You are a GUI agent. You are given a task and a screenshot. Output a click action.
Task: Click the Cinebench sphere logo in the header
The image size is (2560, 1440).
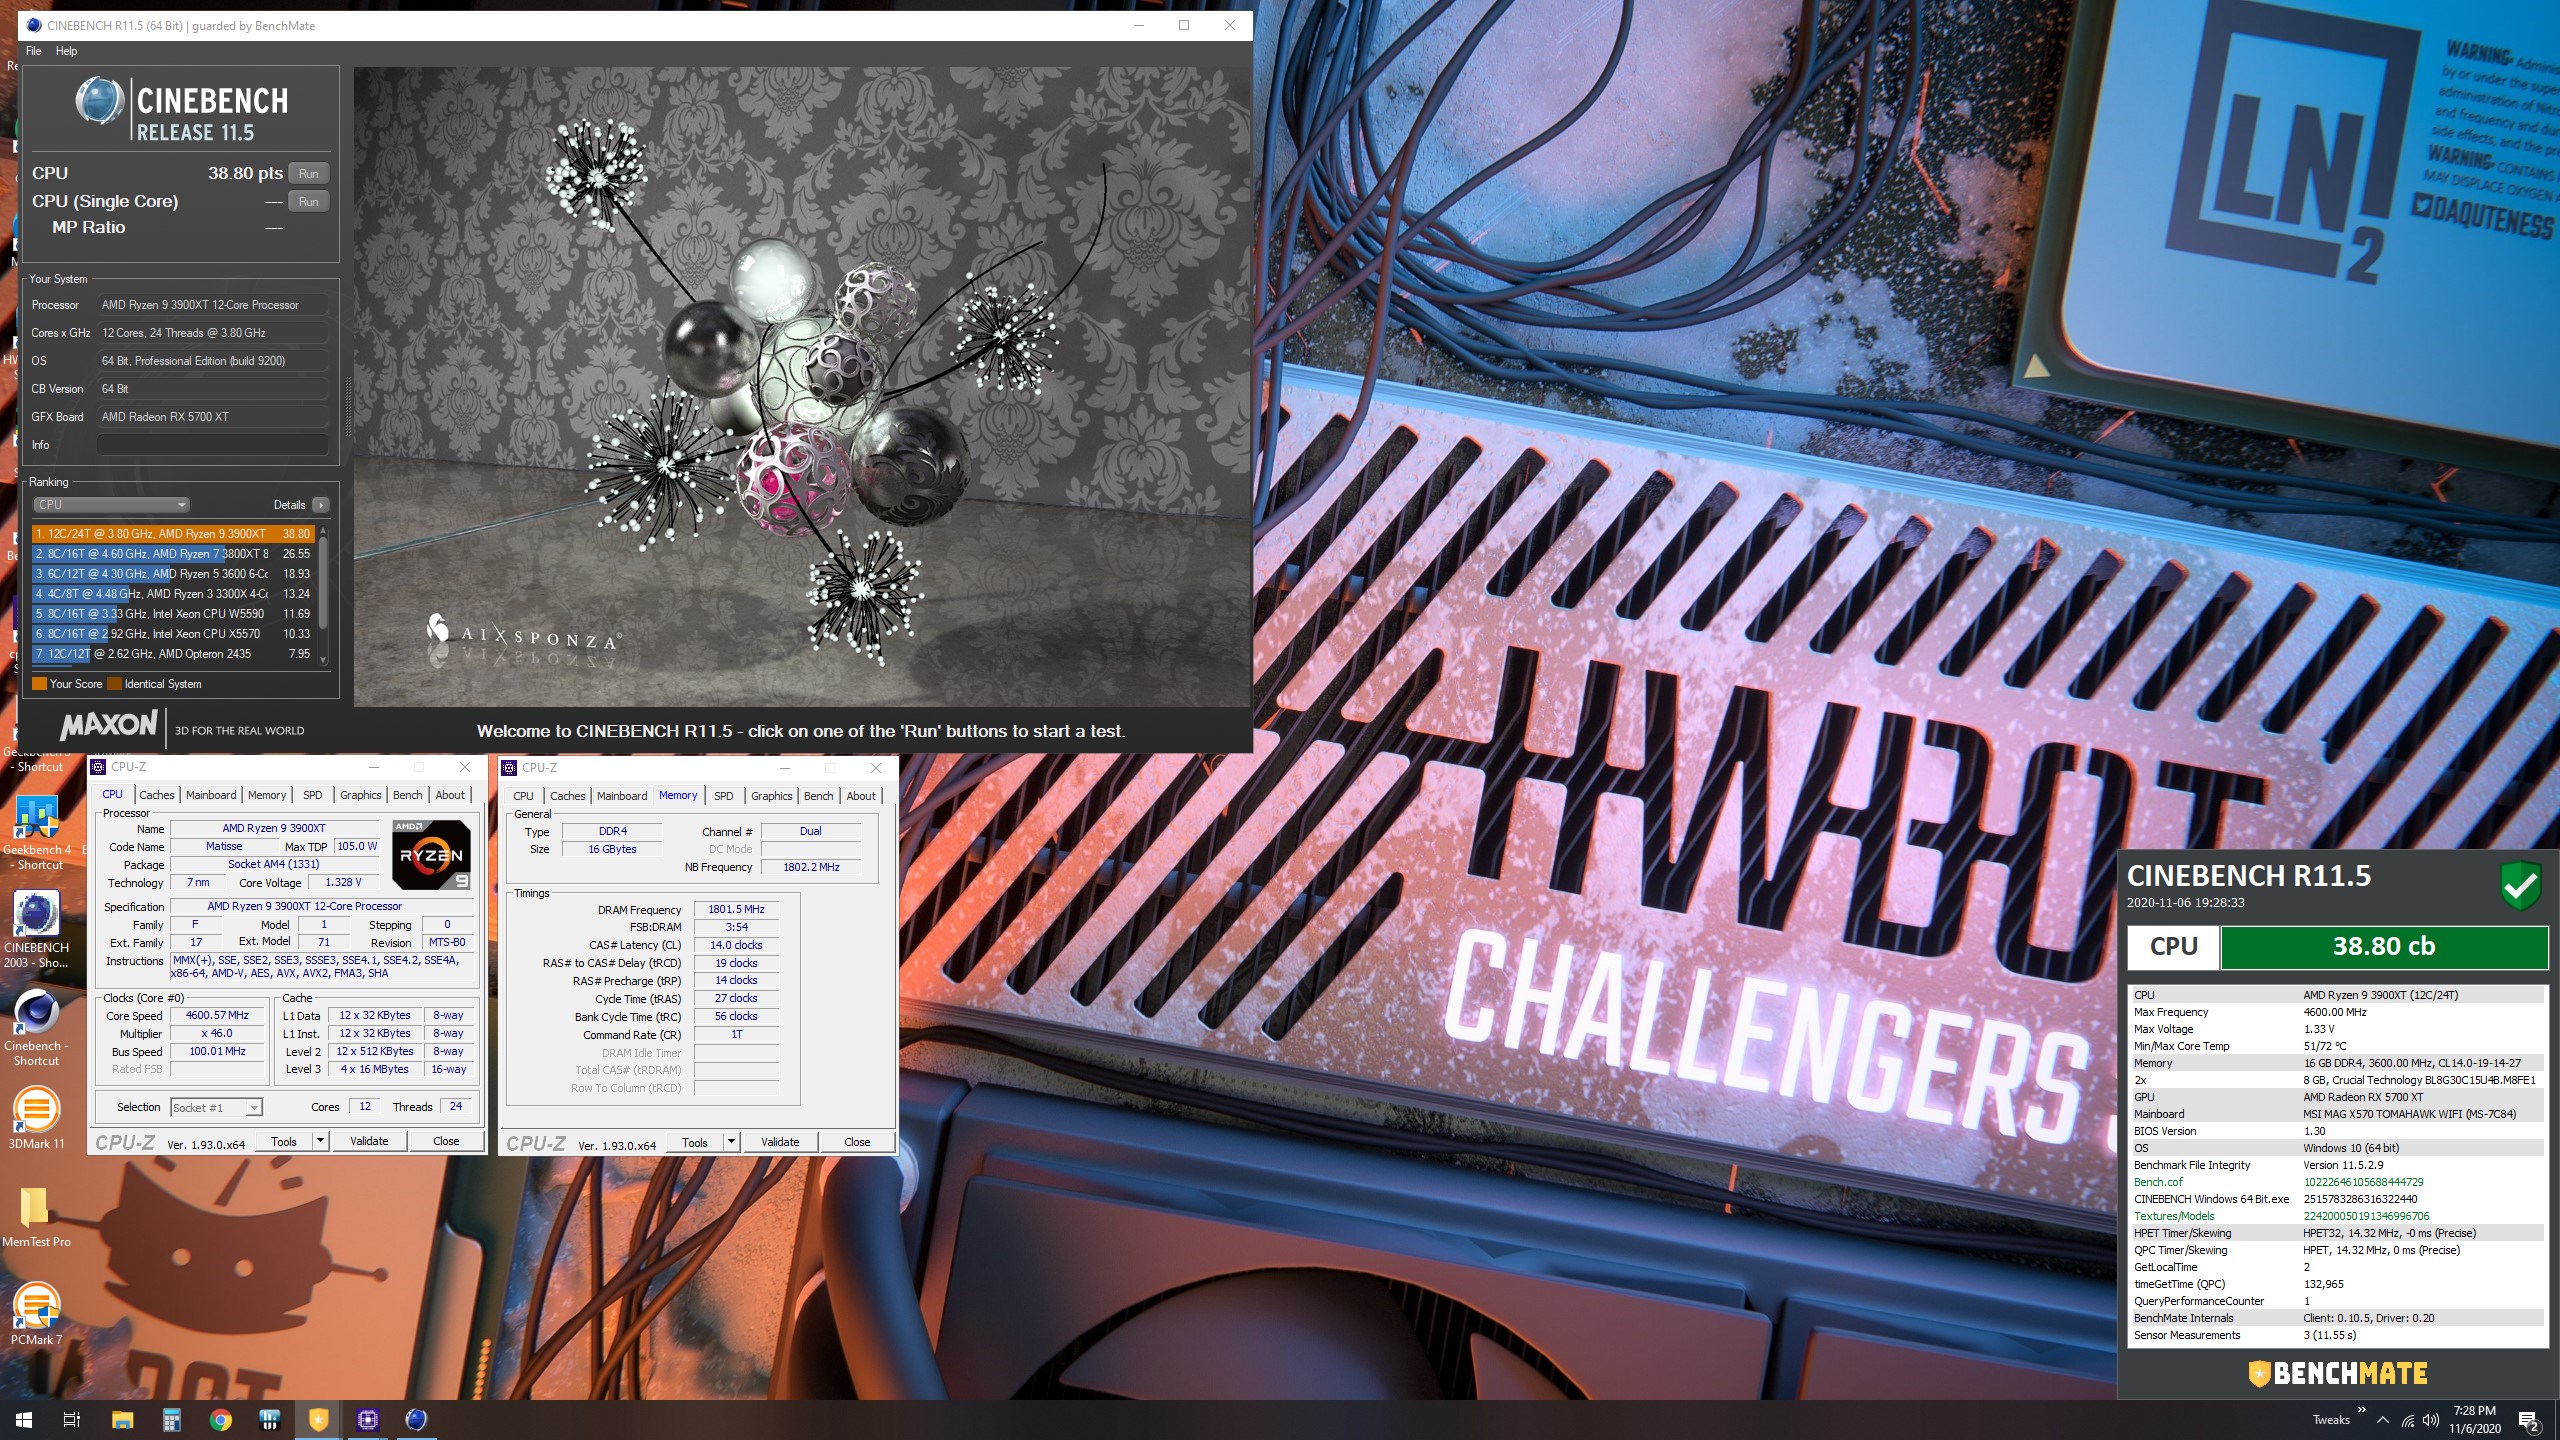[x=99, y=102]
